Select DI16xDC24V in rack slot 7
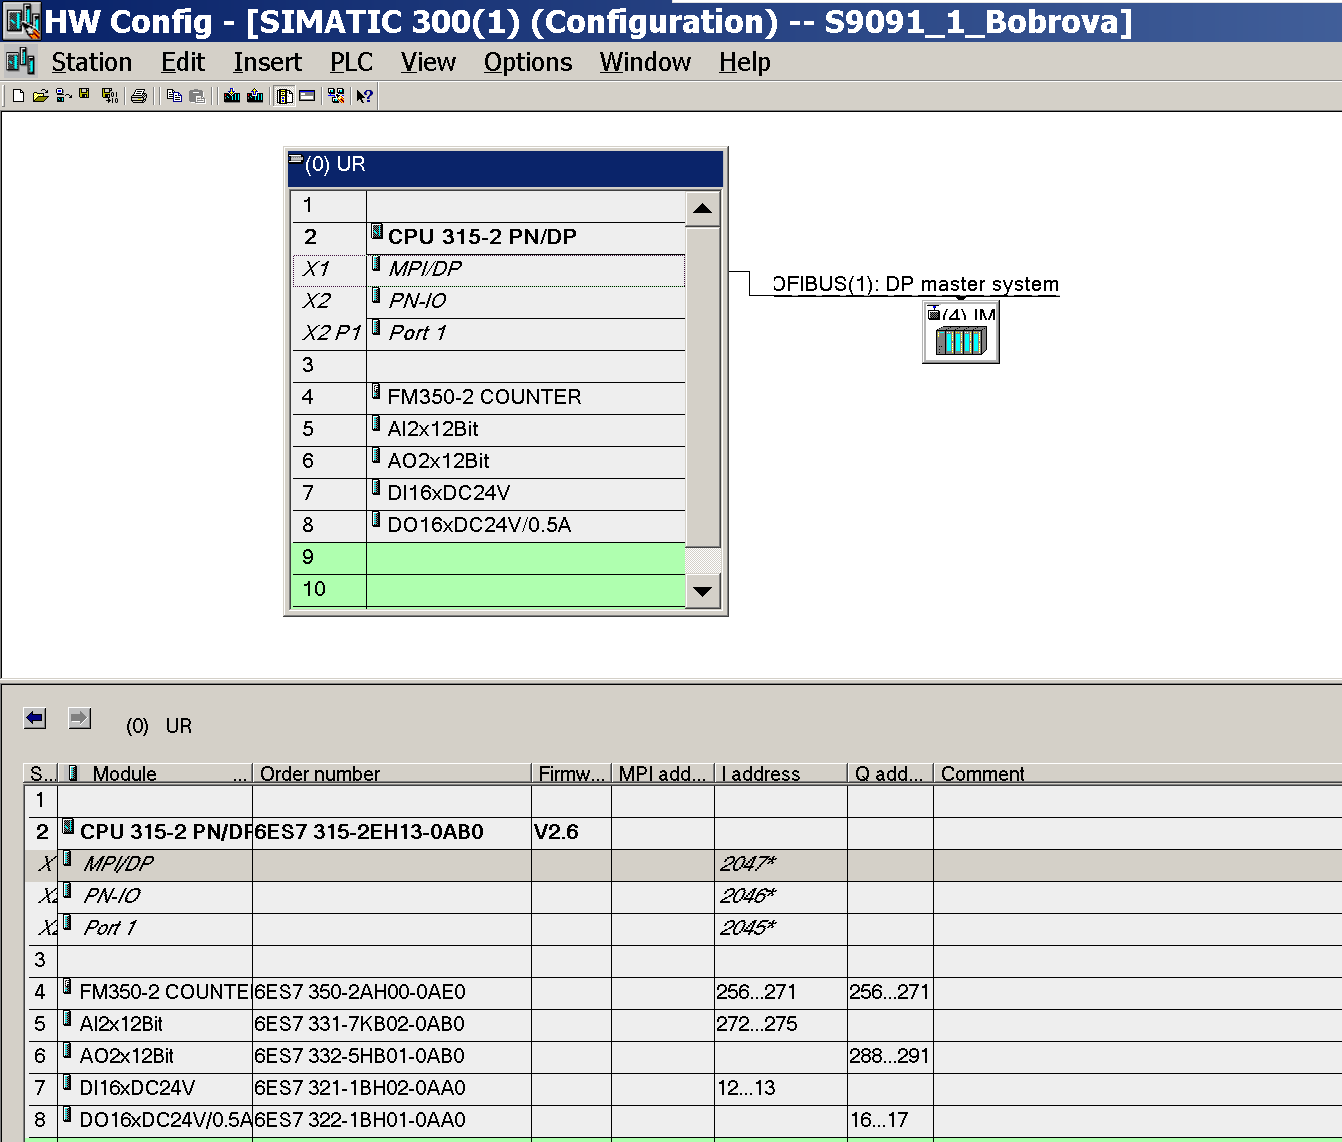 489,493
